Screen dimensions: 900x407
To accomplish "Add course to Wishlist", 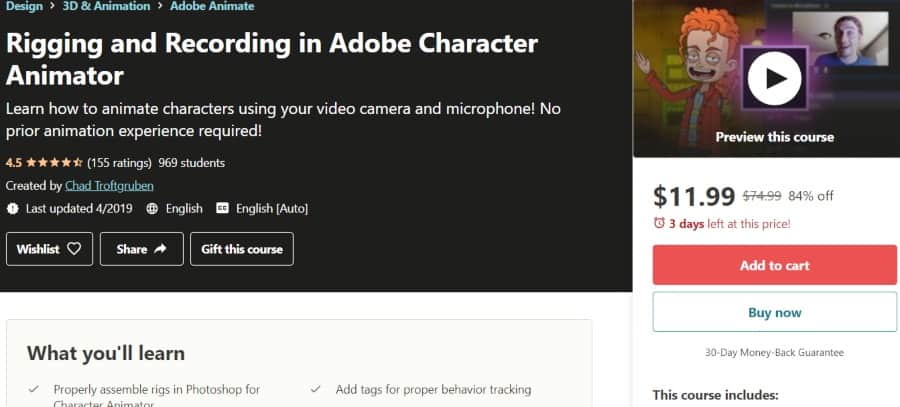I will coord(49,249).
